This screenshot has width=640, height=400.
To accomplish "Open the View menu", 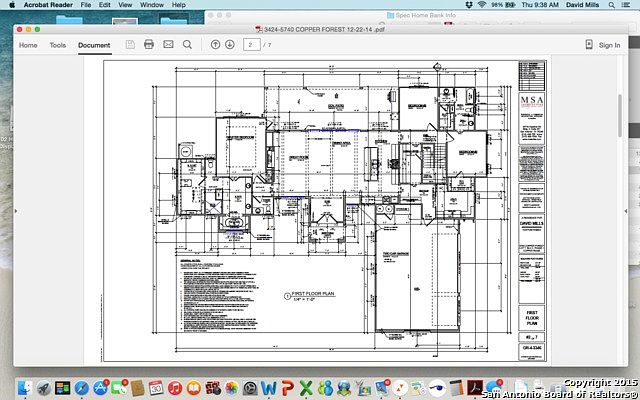I will click(125, 5).
